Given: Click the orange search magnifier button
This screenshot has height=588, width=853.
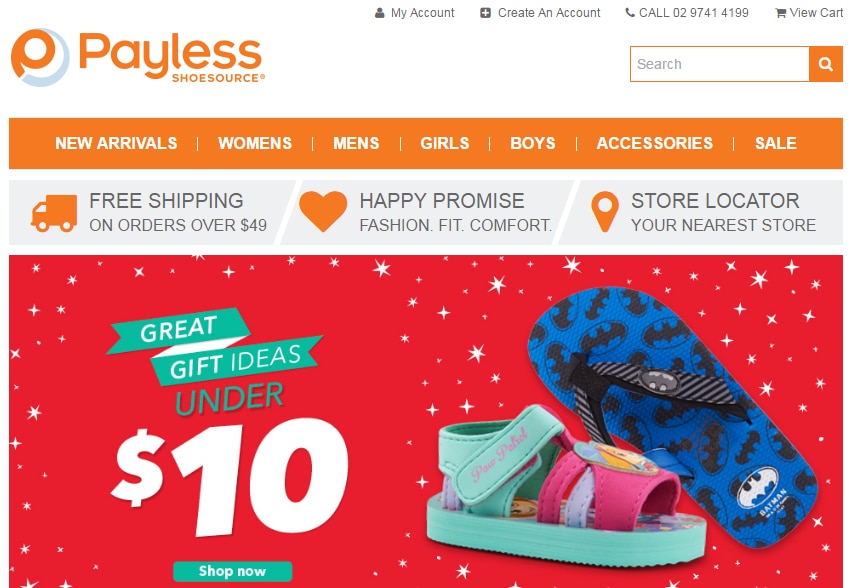Looking at the screenshot, I should pyautogui.click(x=826, y=64).
